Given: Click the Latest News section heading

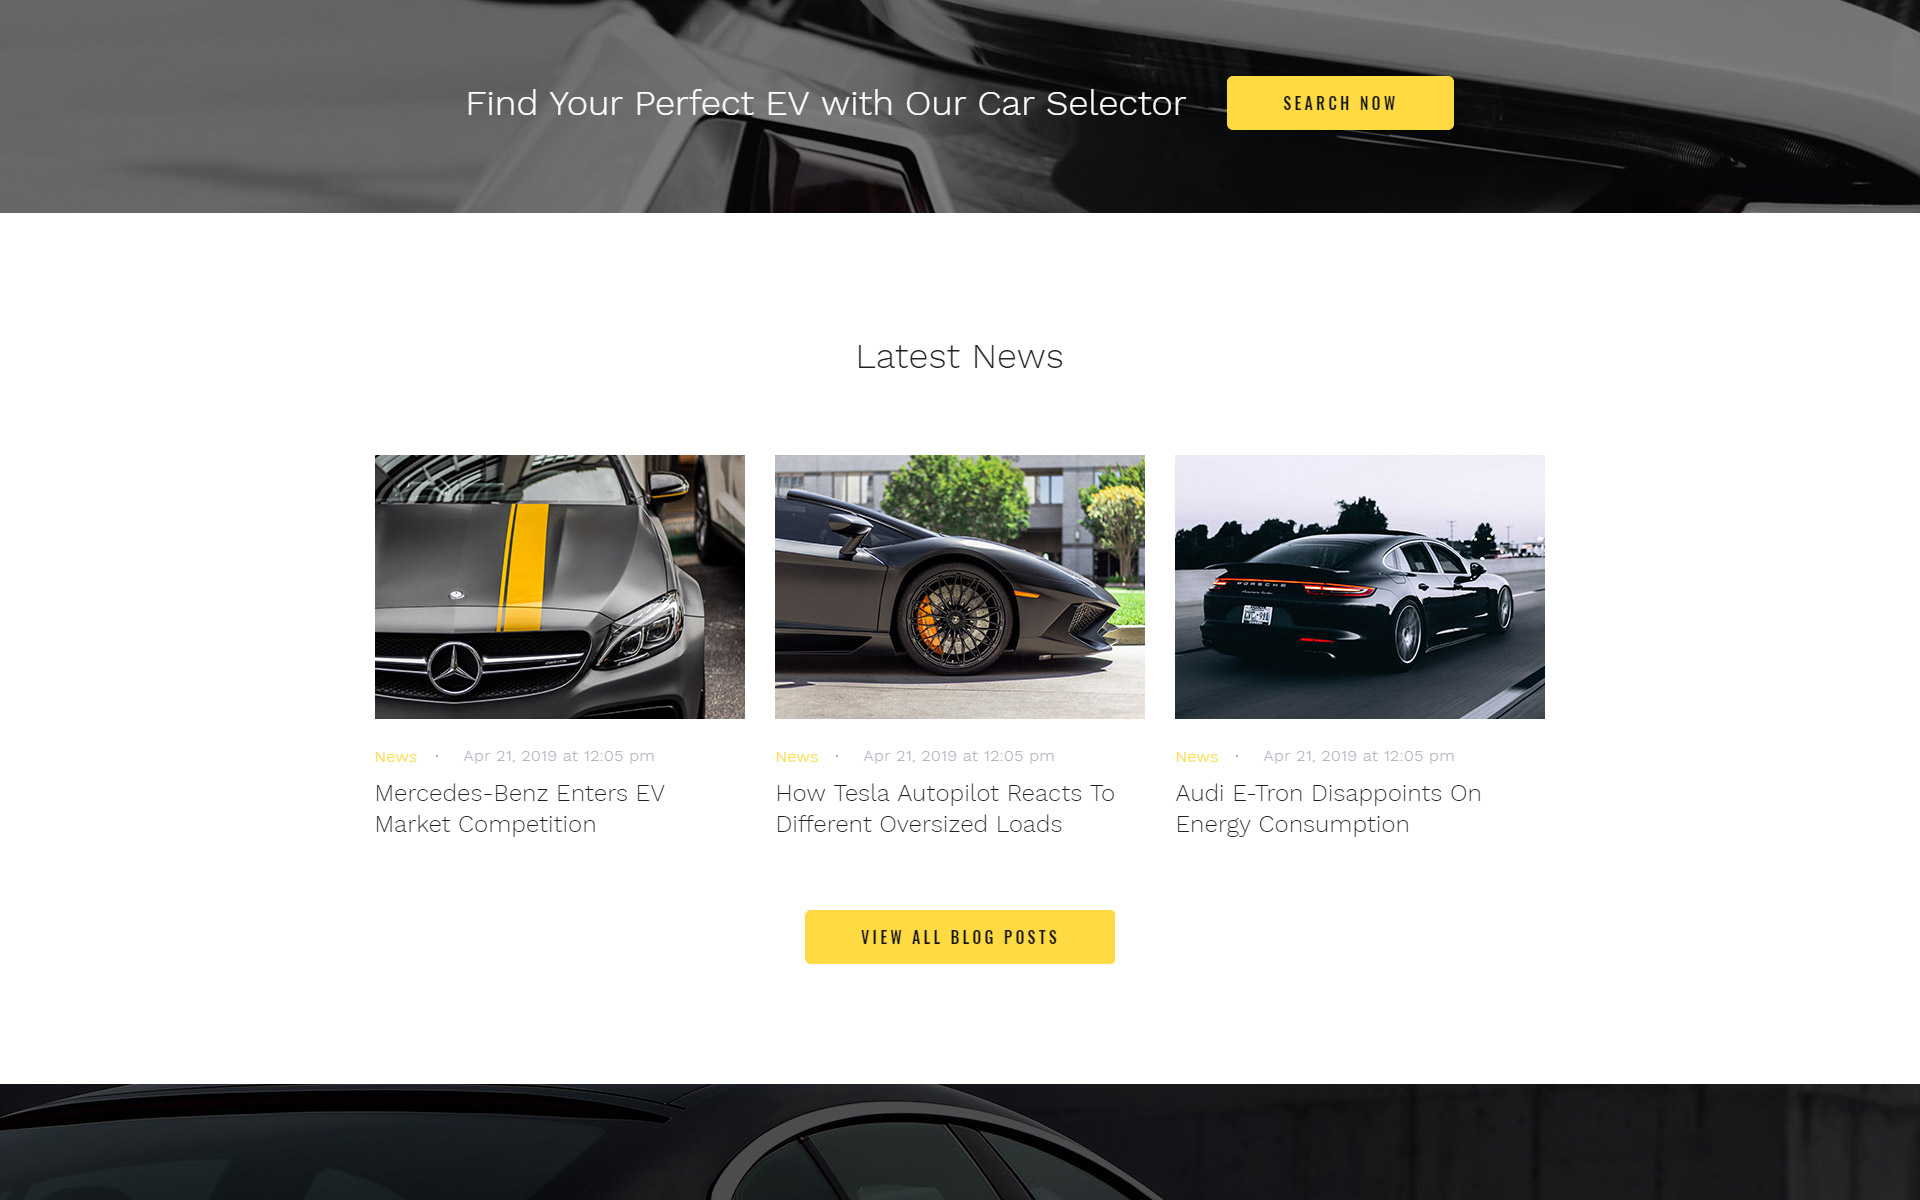Looking at the screenshot, I should coord(960,357).
